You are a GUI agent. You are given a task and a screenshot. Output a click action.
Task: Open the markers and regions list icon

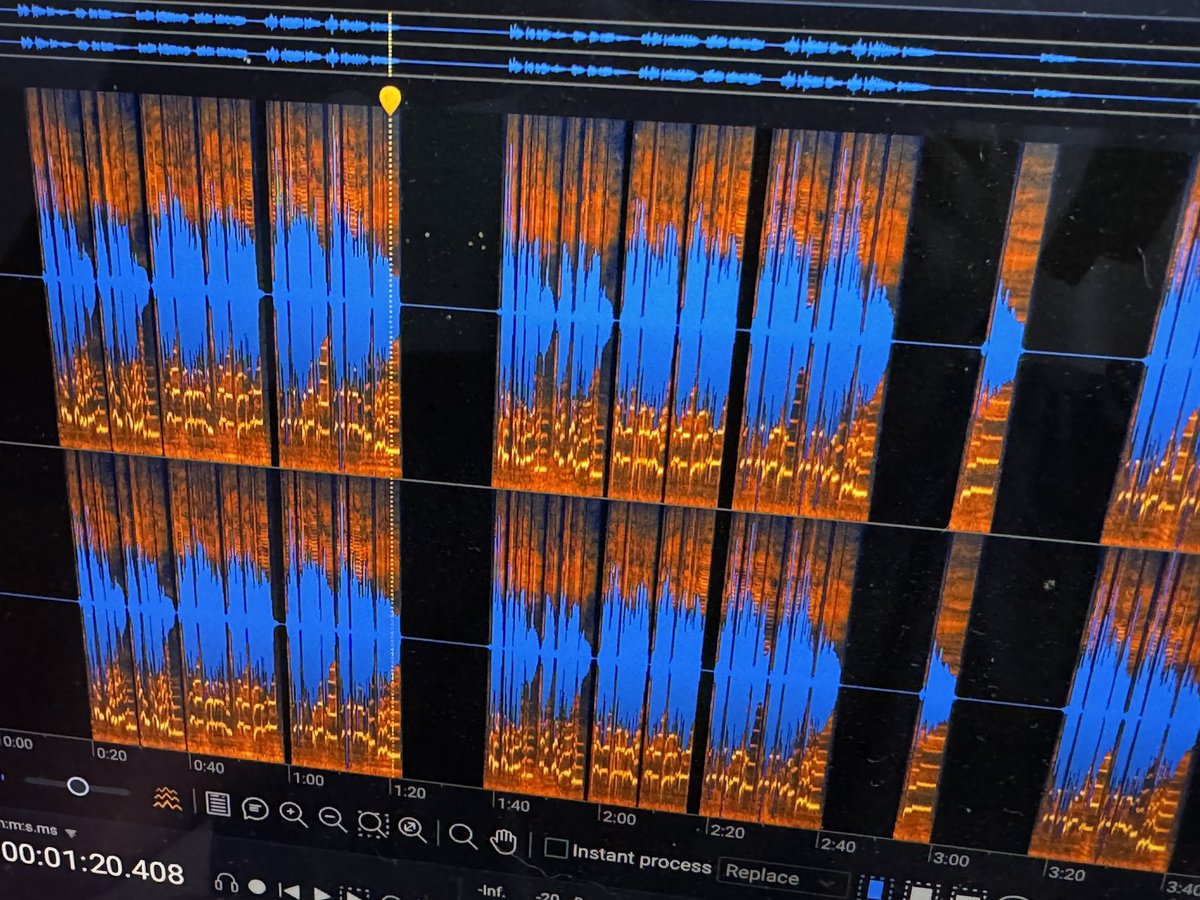[x=216, y=802]
